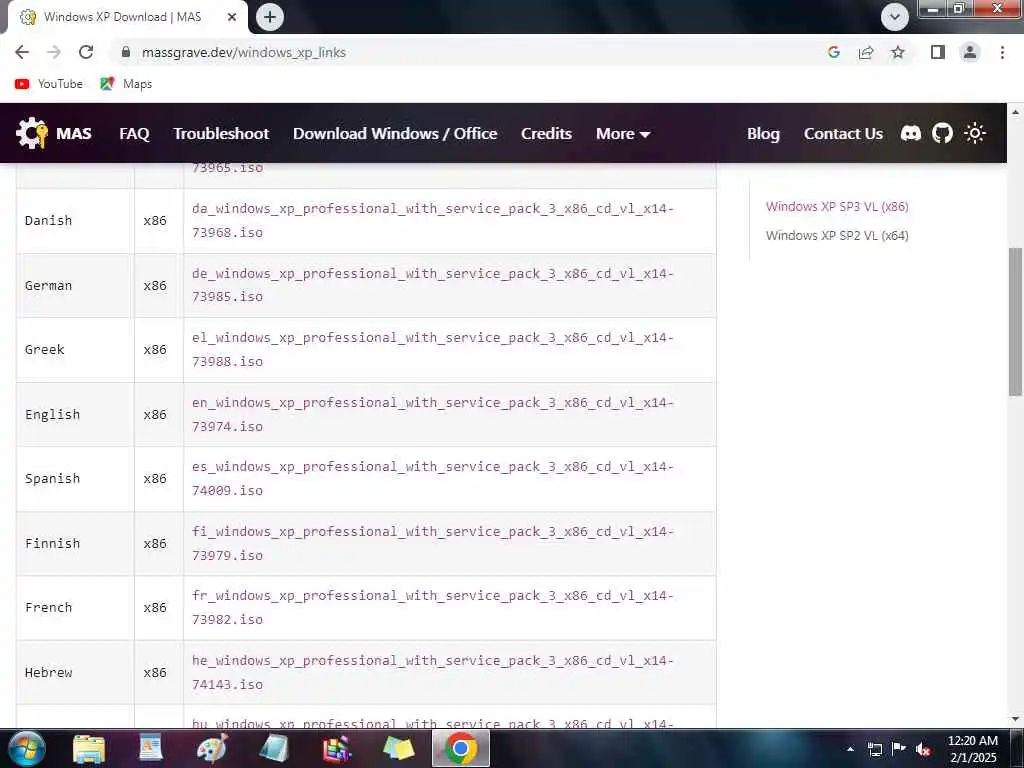This screenshot has height=768, width=1024.
Task: Open the Windows Start orb
Action: pyautogui.click(x=26, y=748)
